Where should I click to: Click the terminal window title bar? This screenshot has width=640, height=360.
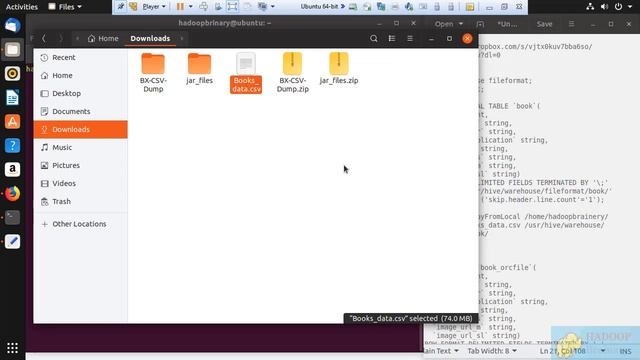pyautogui.click(x=224, y=23)
